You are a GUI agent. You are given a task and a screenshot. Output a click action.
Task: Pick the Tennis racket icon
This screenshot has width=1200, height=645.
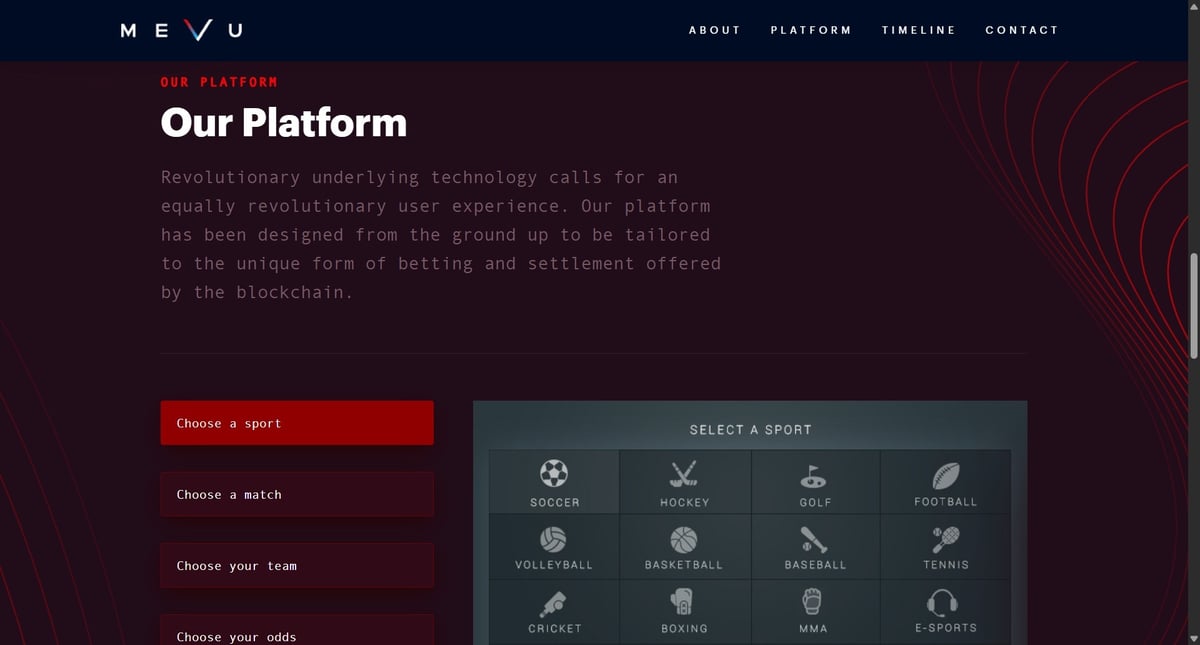pyautogui.click(x=945, y=540)
